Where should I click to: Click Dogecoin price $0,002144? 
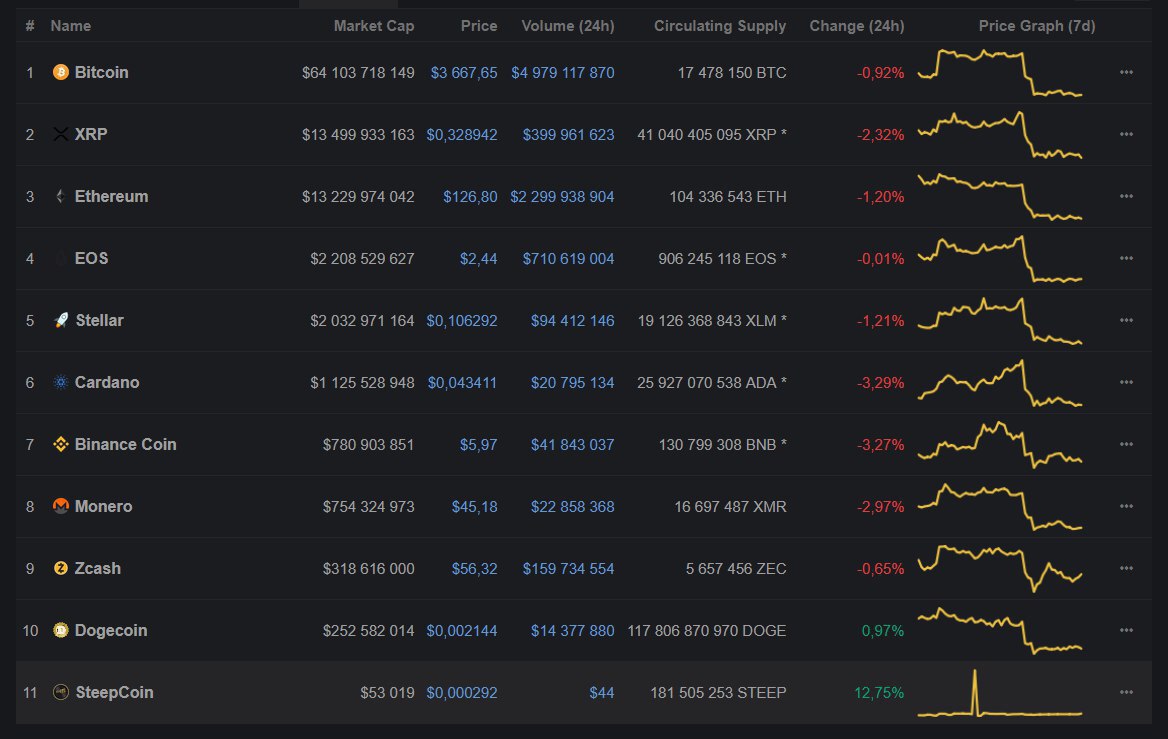462,630
